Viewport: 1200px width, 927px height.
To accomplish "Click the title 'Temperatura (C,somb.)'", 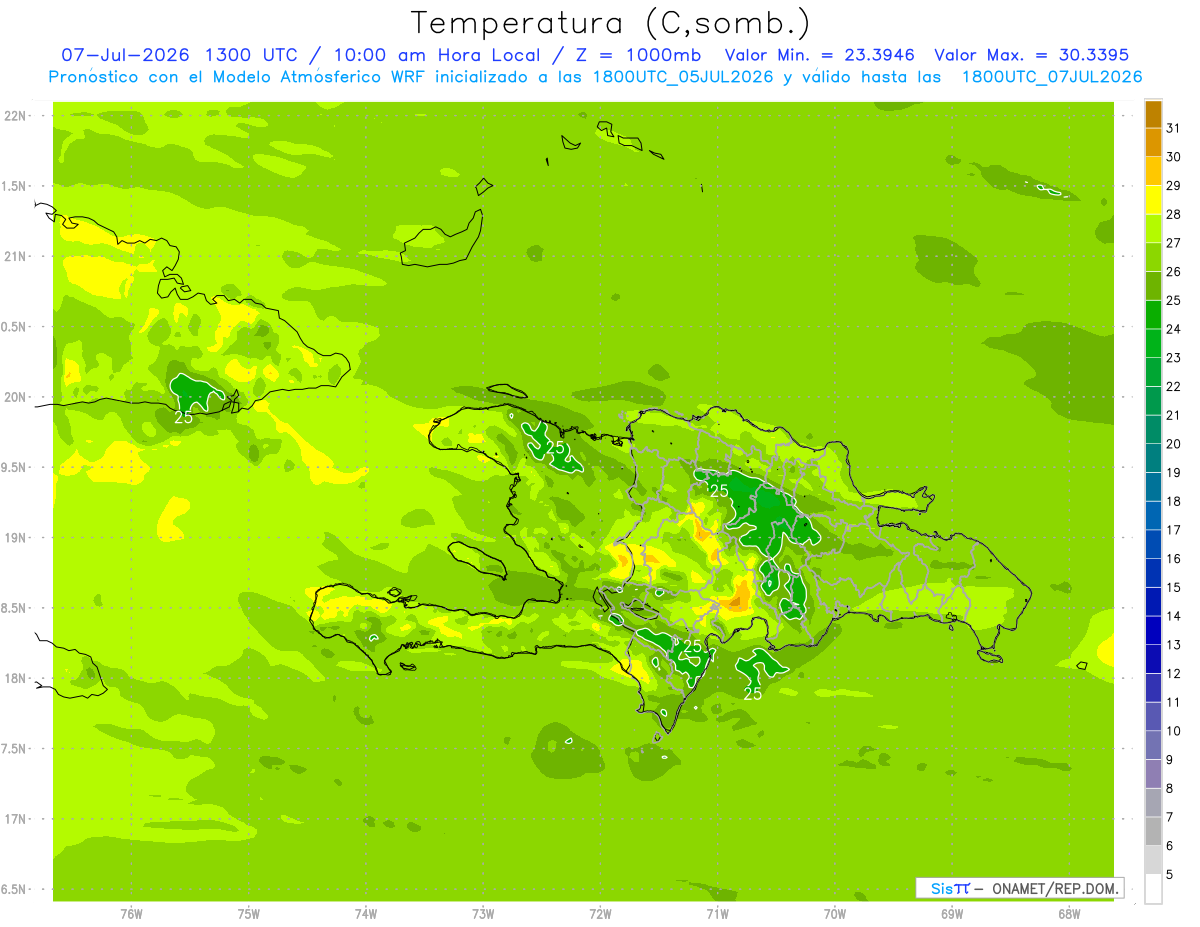I will tap(610, 23).
